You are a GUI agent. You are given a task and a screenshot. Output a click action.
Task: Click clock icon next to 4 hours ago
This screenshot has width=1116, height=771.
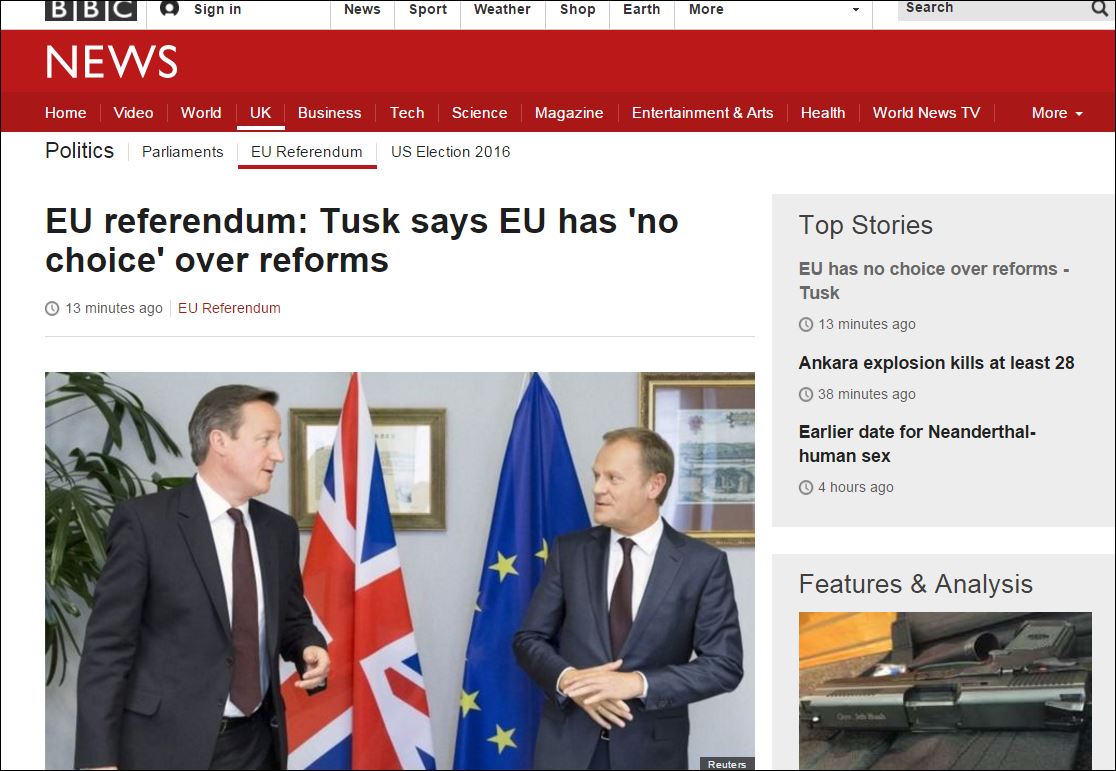[806, 488]
